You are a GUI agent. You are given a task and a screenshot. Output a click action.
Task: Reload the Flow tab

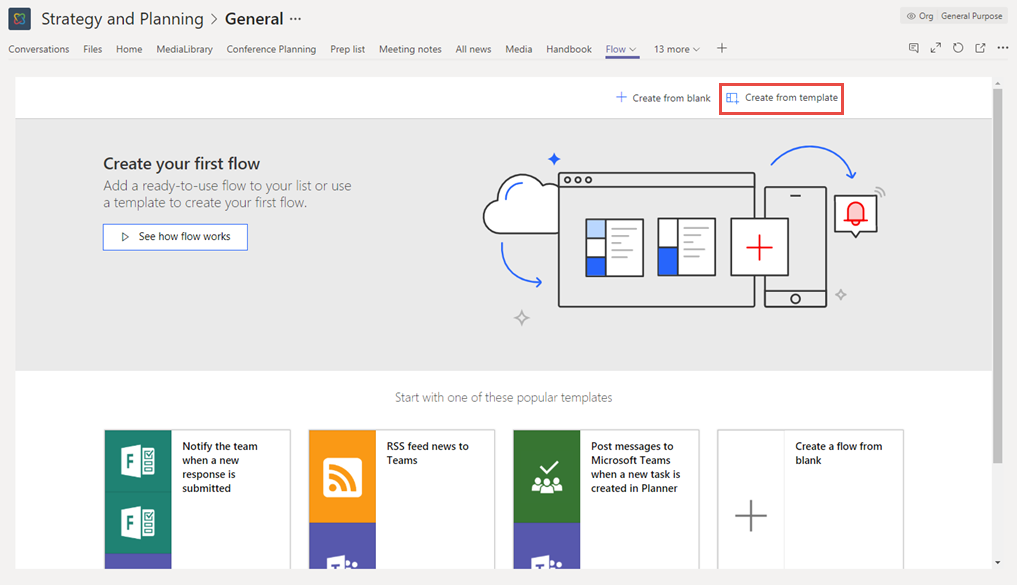click(958, 48)
